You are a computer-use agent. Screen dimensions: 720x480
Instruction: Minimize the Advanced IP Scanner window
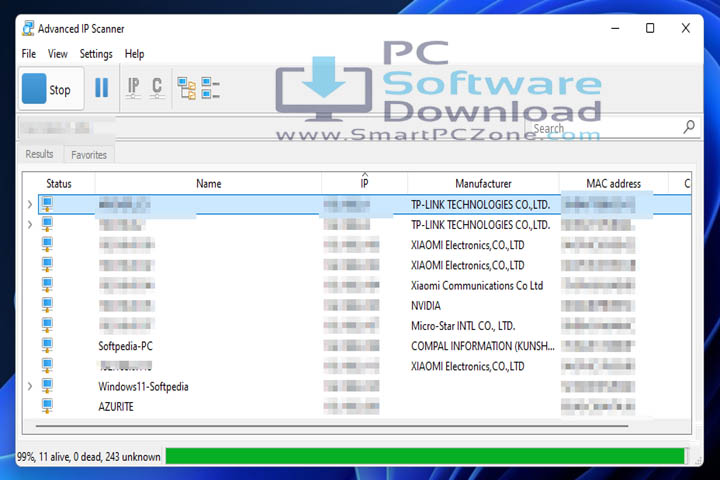[x=615, y=28]
